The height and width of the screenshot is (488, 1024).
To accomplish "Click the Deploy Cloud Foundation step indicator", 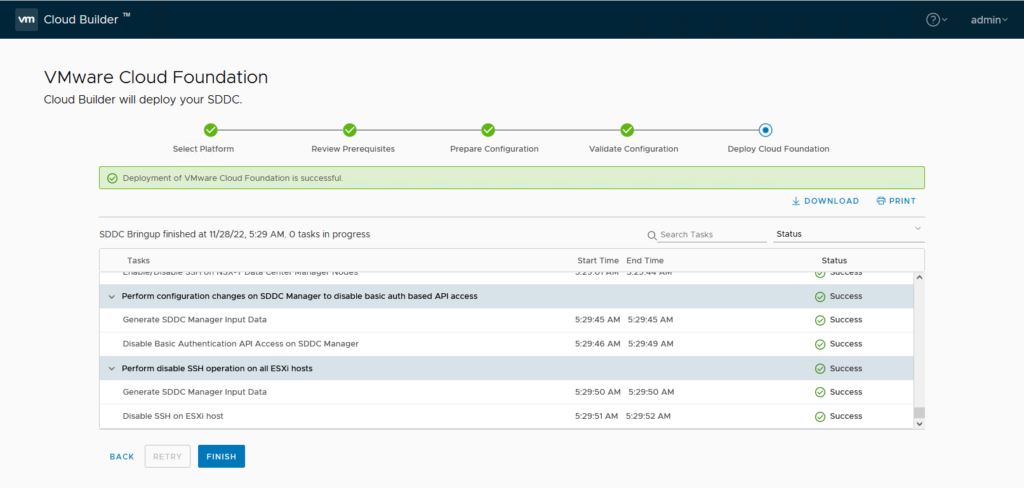I will coord(765,129).
